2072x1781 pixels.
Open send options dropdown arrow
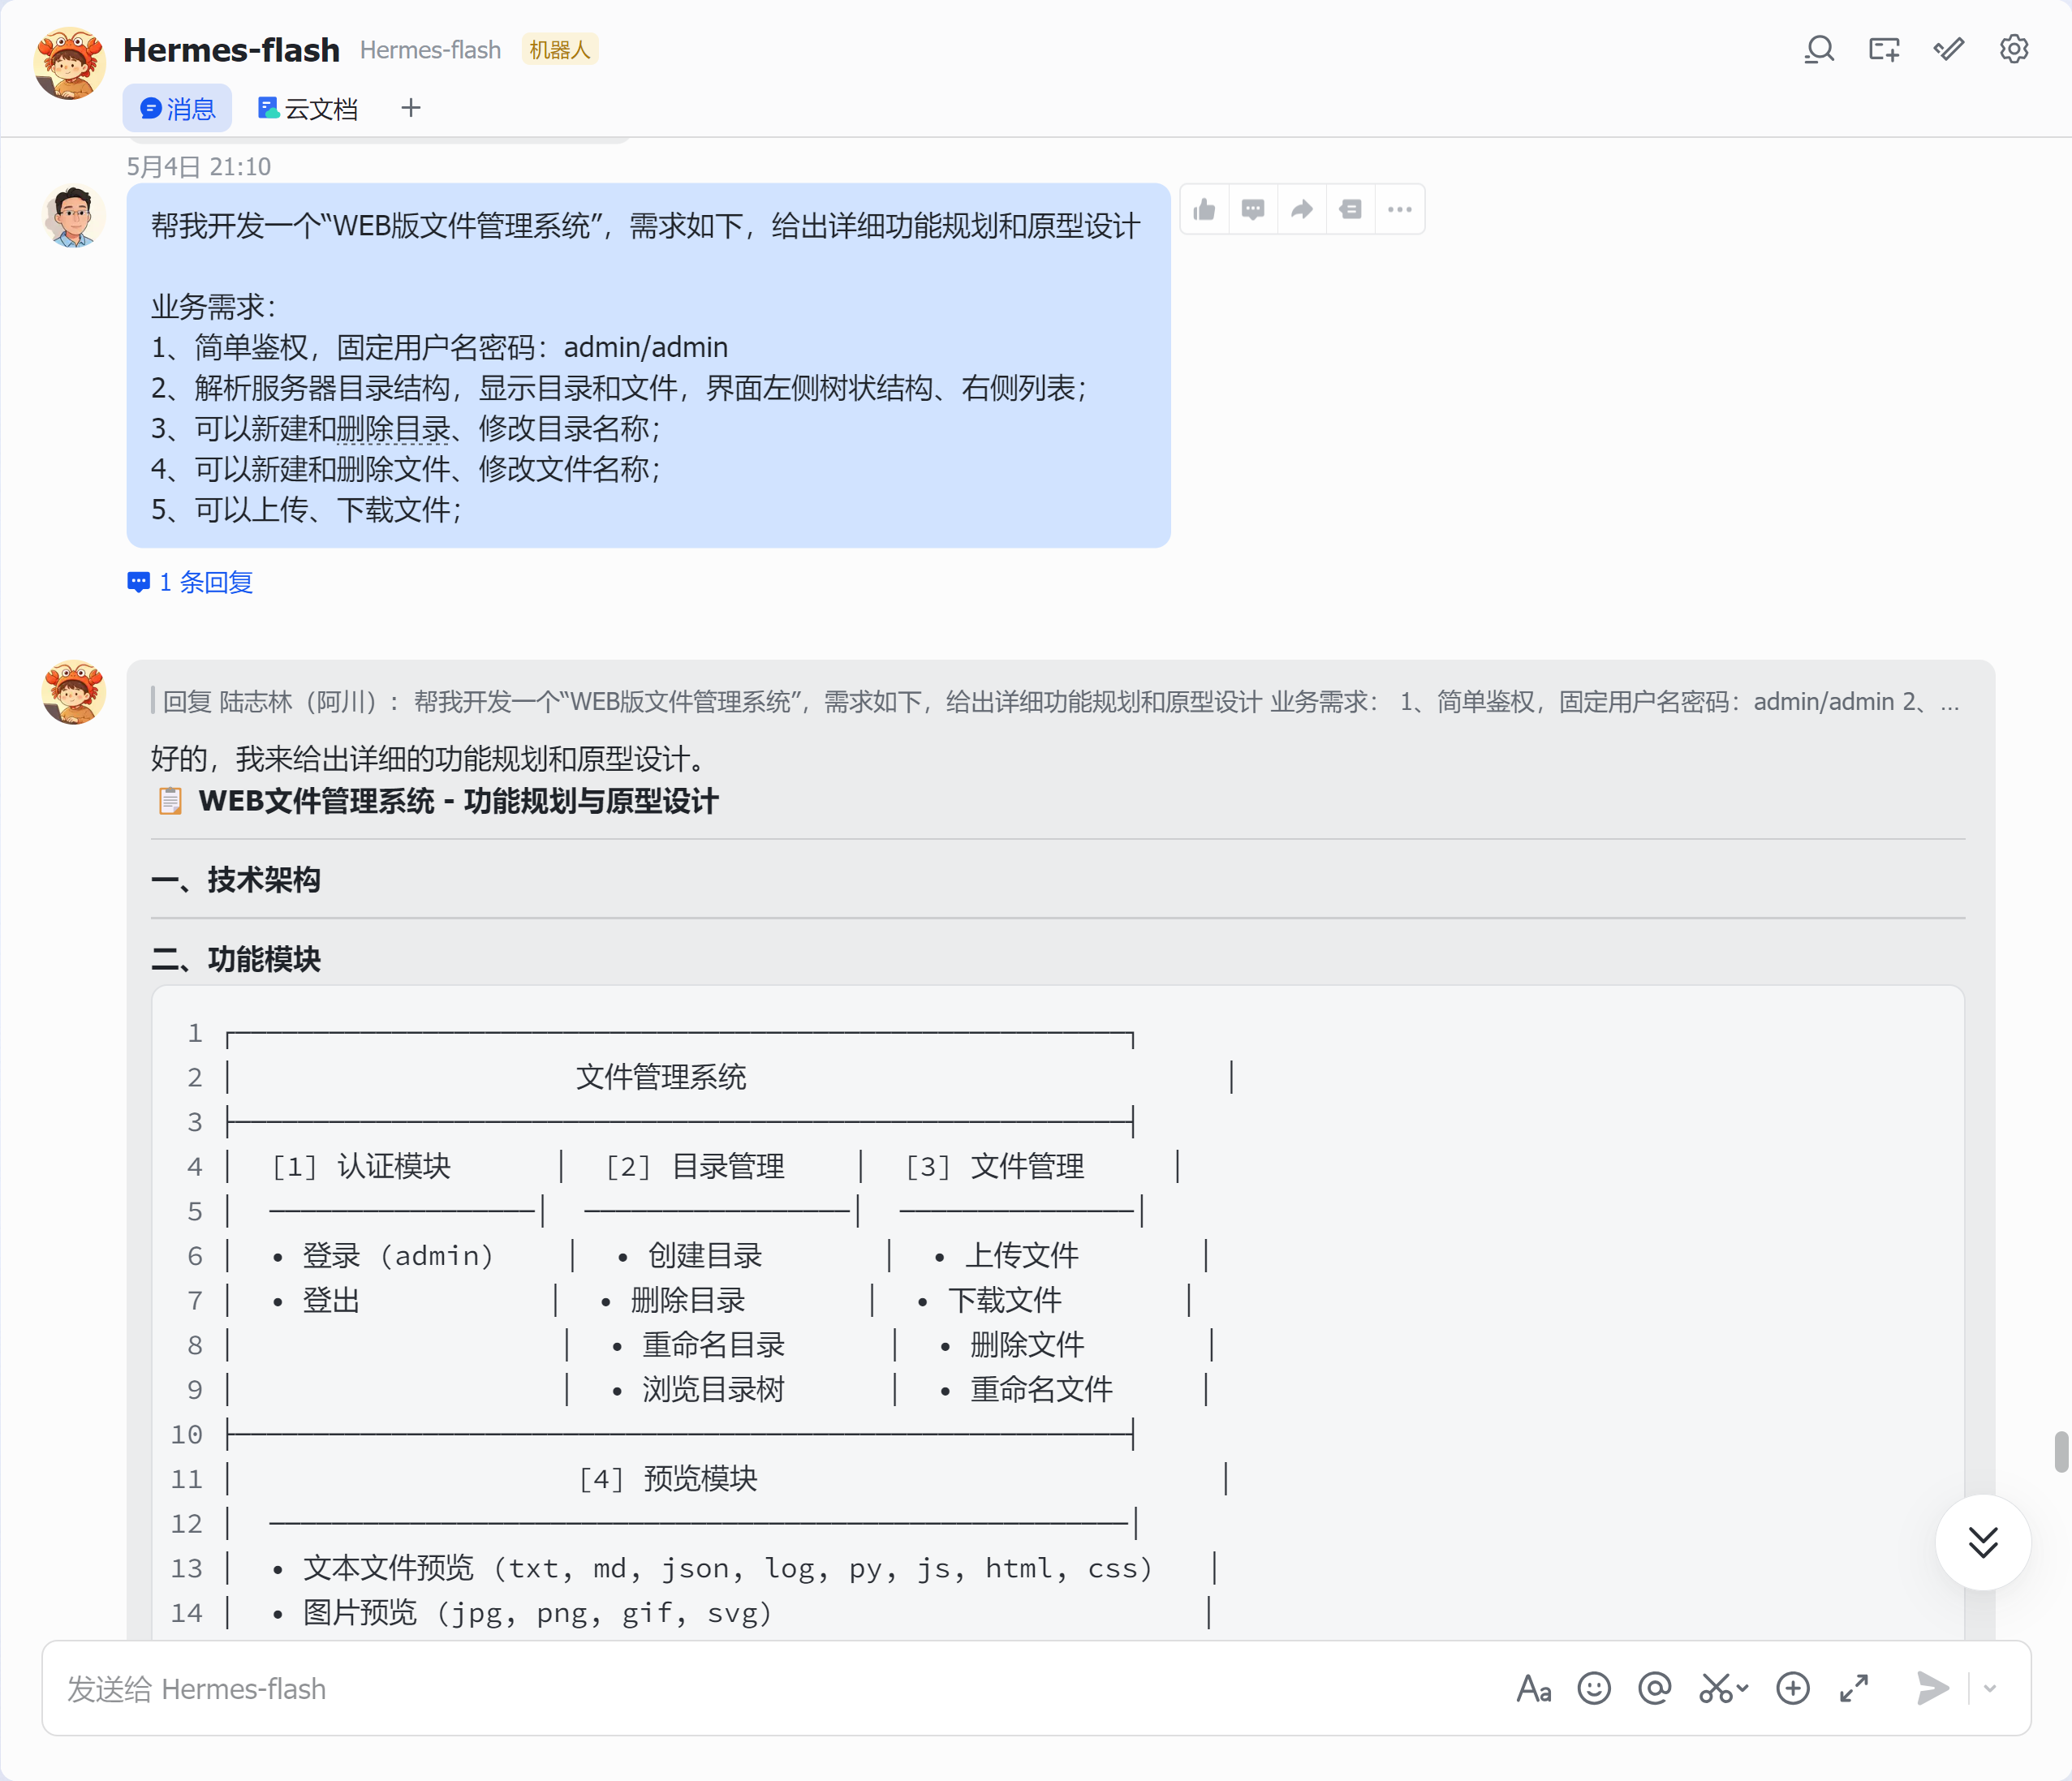pos(1990,1688)
